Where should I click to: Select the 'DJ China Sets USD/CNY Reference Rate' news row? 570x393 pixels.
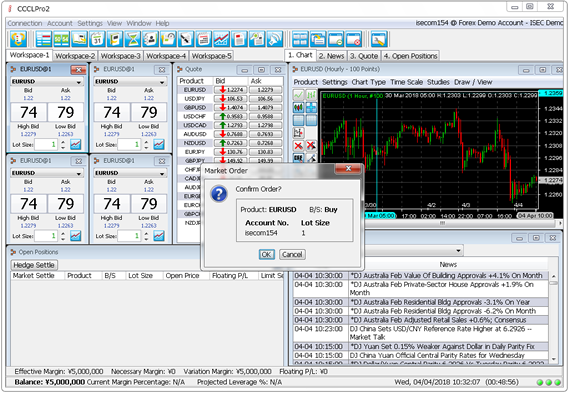coord(421,333)
